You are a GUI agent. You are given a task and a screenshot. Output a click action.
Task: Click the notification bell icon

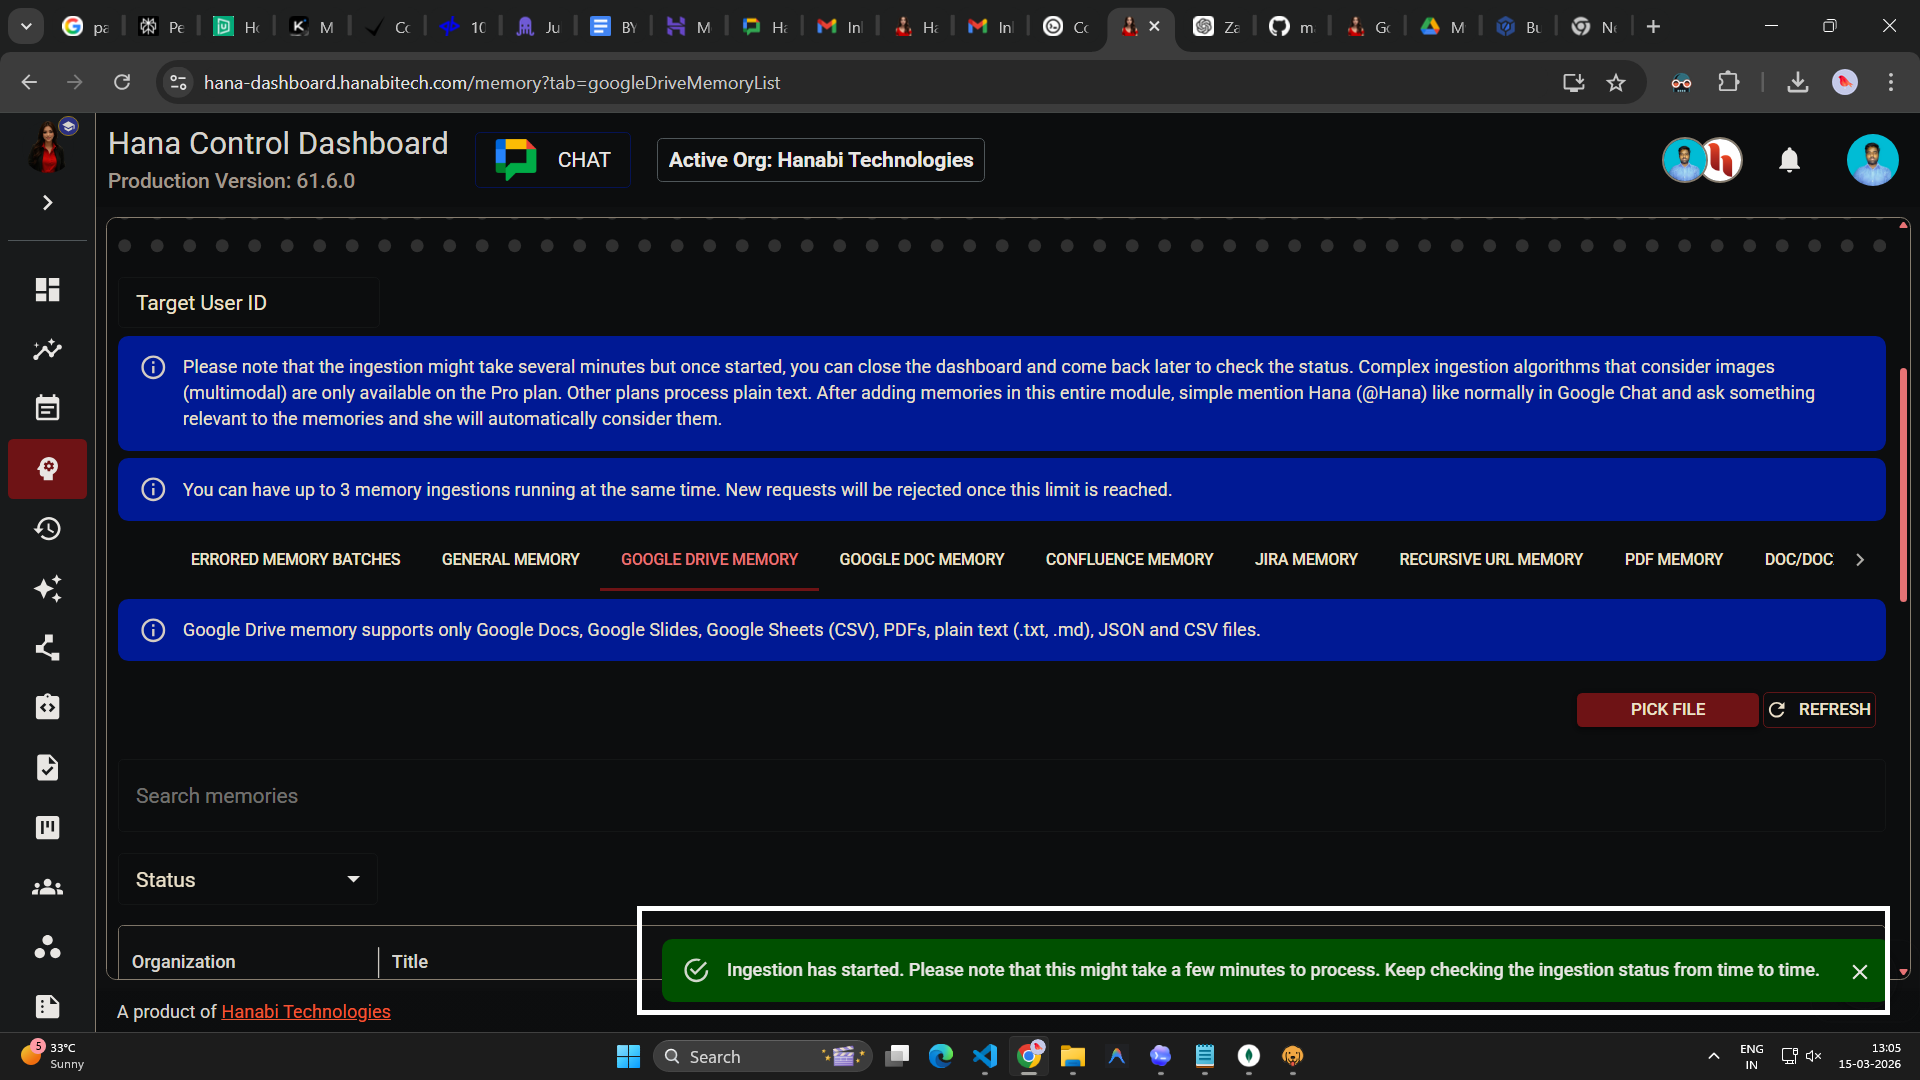coord(1789,160)
